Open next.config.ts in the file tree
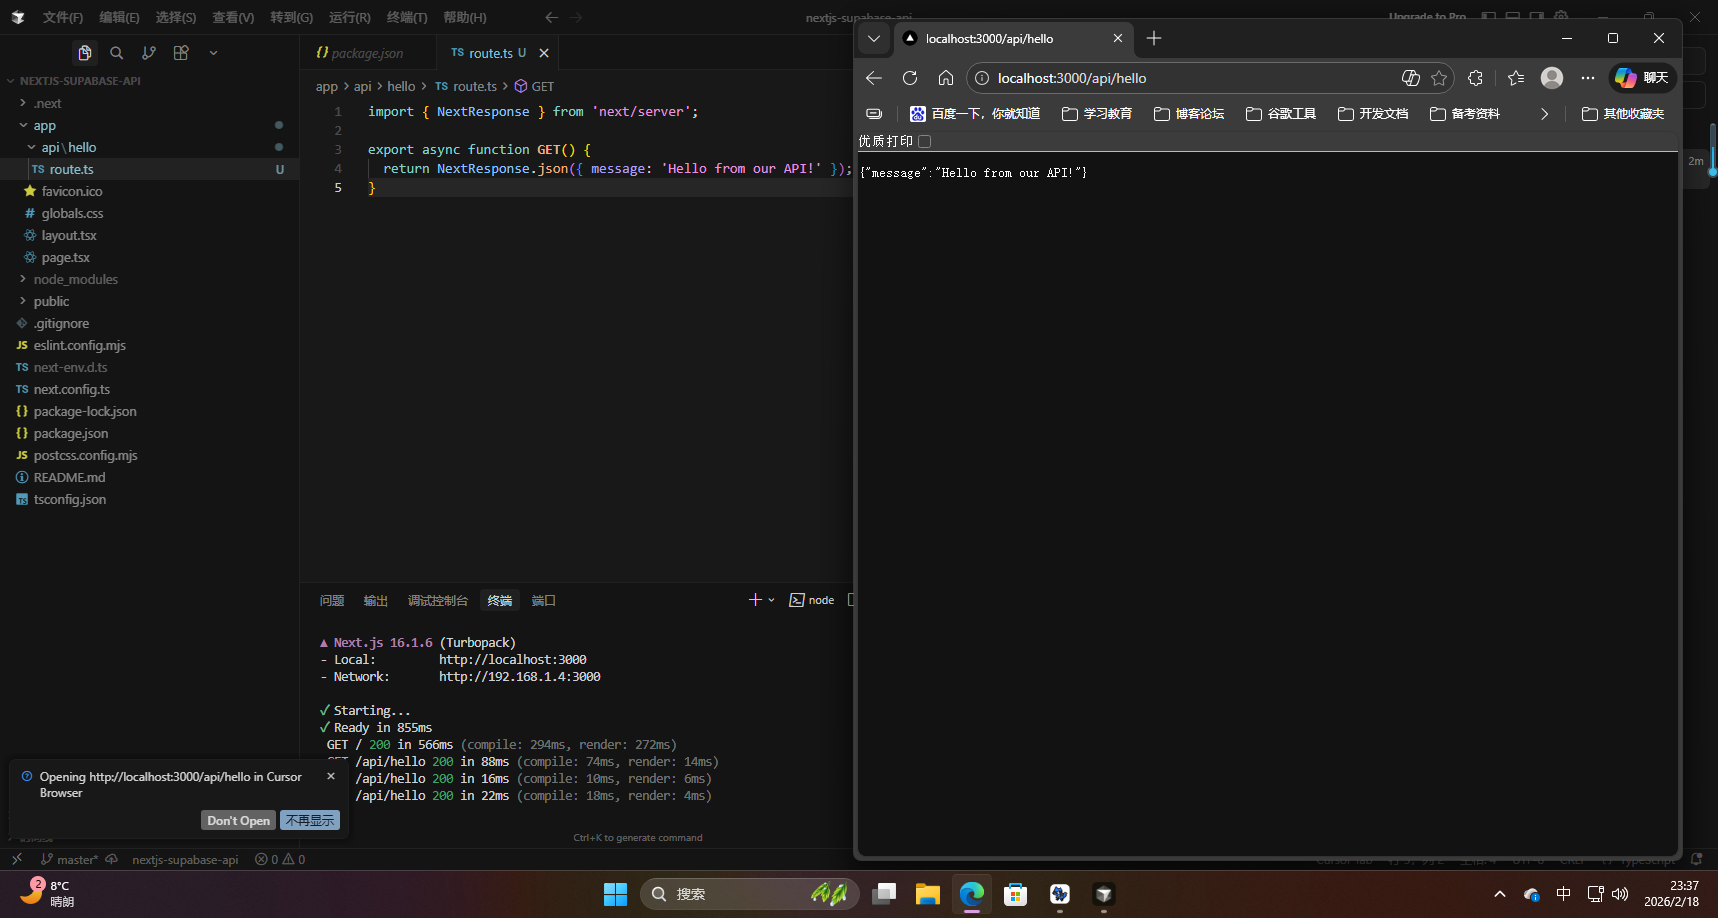The height and width of the screenshot is (918, 1718). (71, 389)
